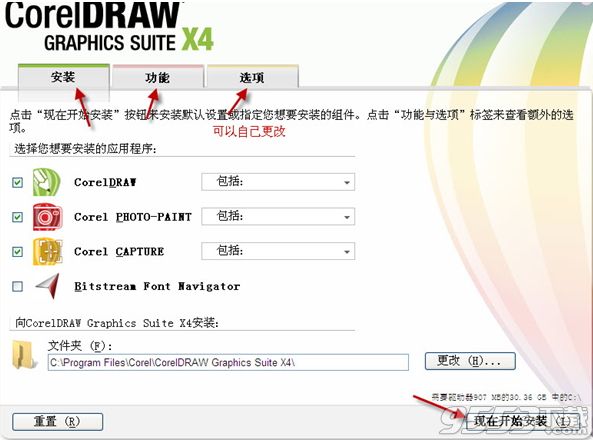Viewport: 593px width, 440px height.
Task: Click the yellow folder icon
Action: point(25,354)
